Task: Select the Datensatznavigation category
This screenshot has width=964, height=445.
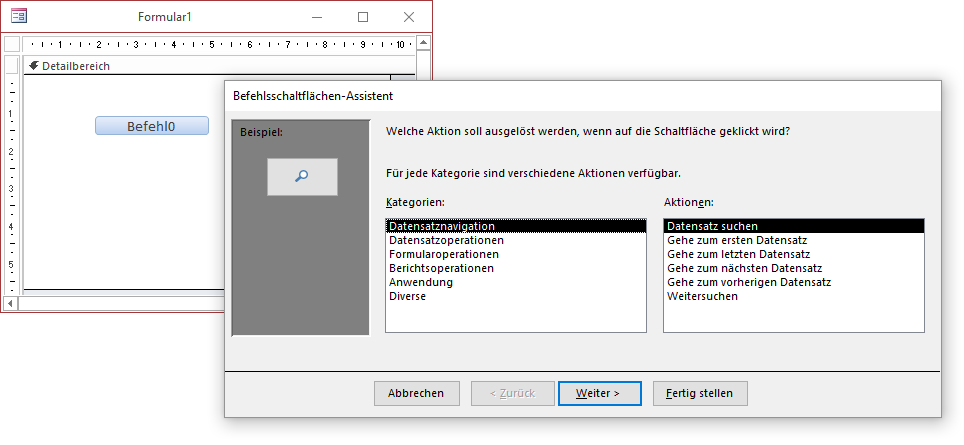Action: [x=516, y=226]
